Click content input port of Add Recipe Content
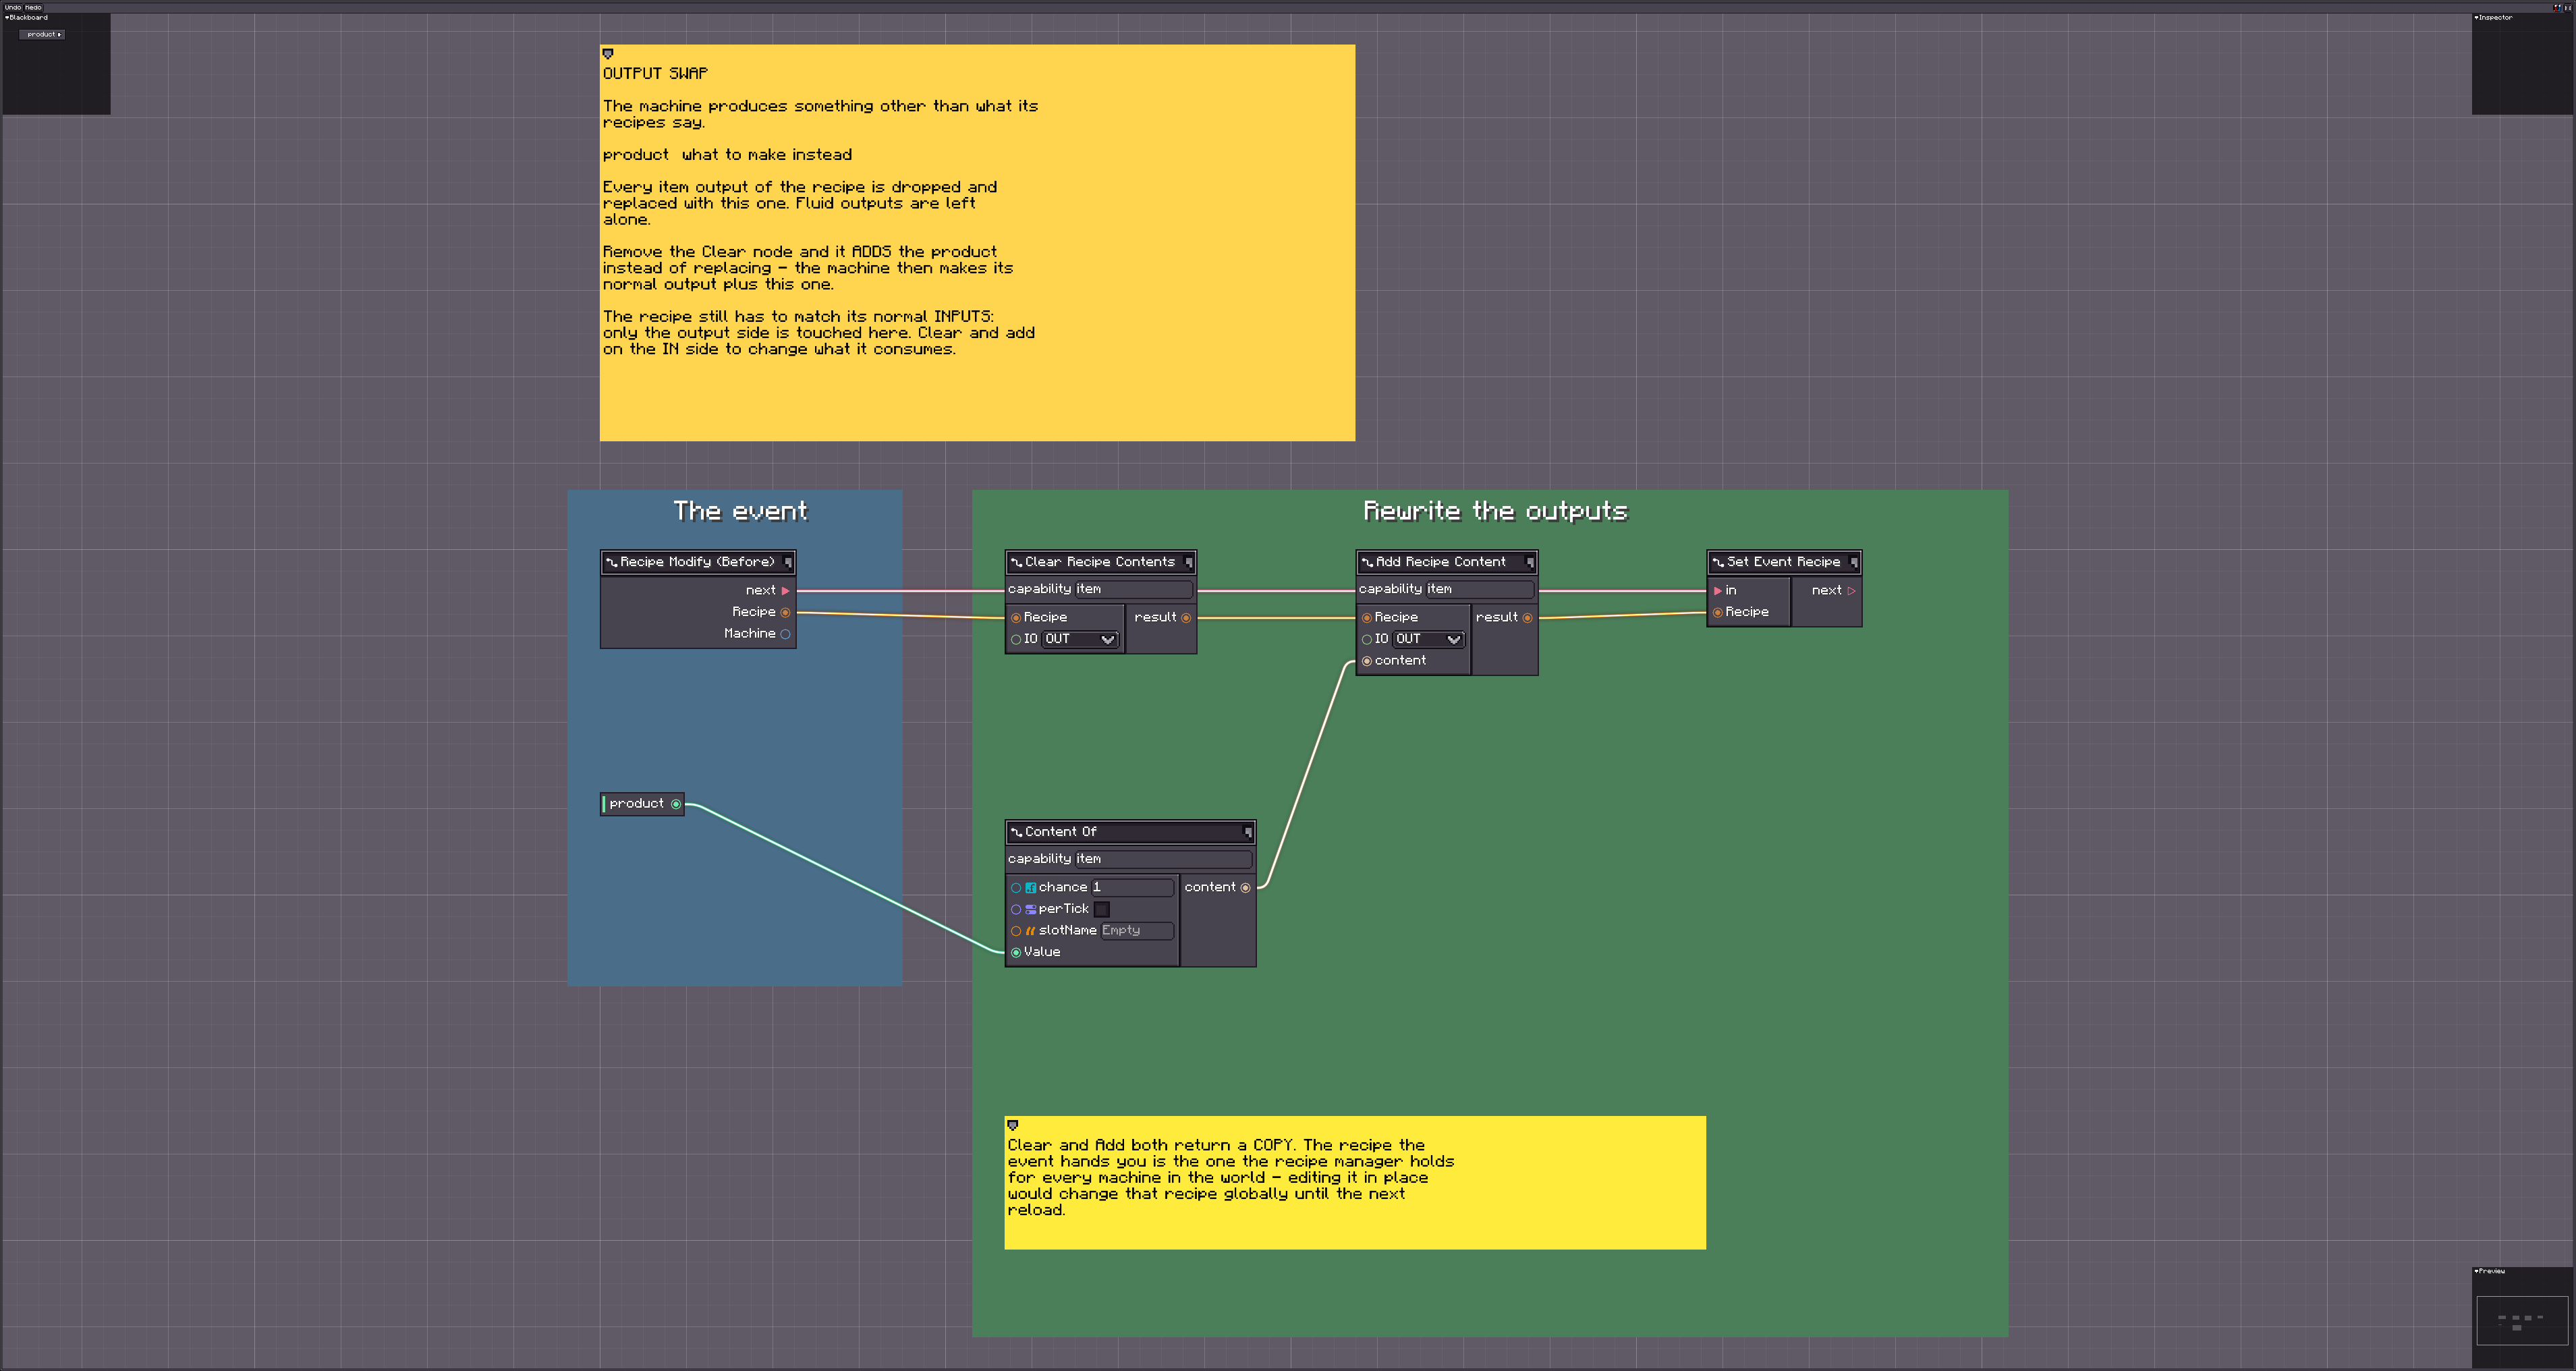This screenshot has height=1371, width=2576. [1367, 661]
